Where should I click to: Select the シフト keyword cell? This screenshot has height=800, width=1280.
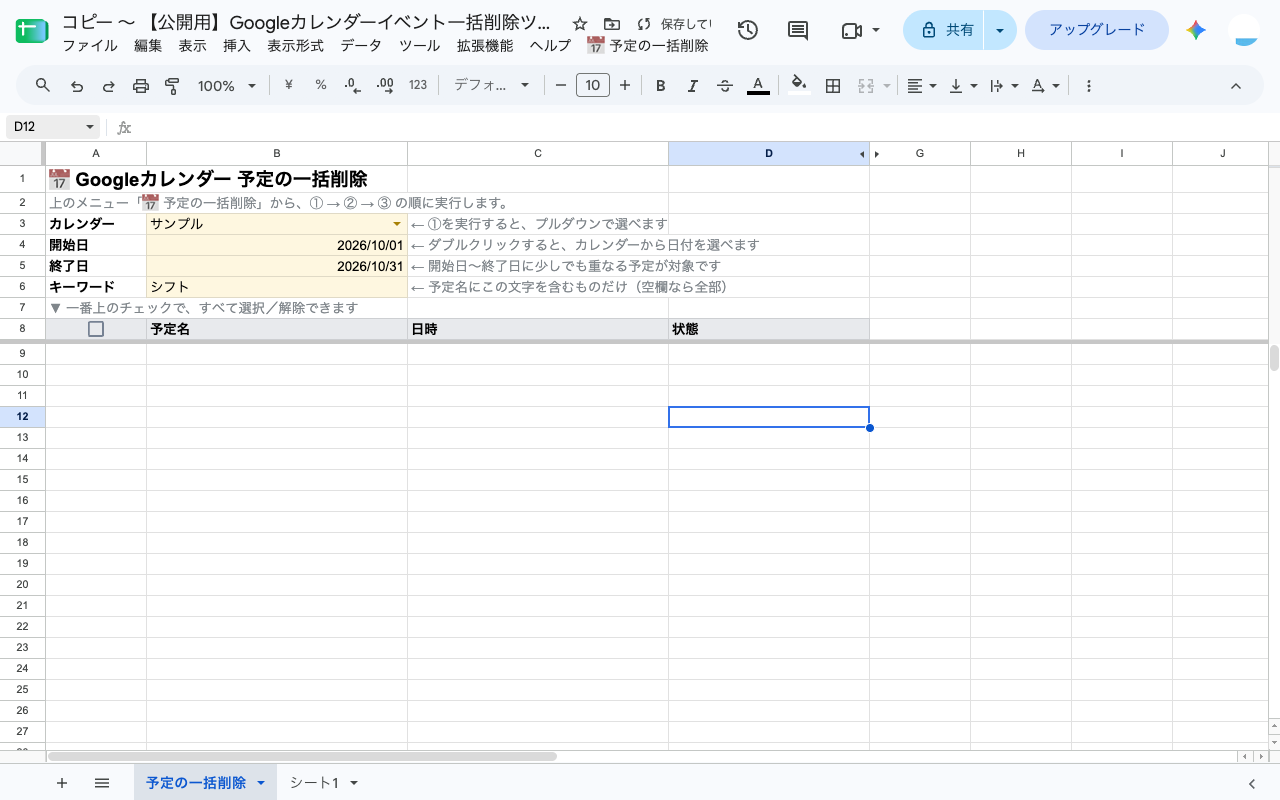277,287
